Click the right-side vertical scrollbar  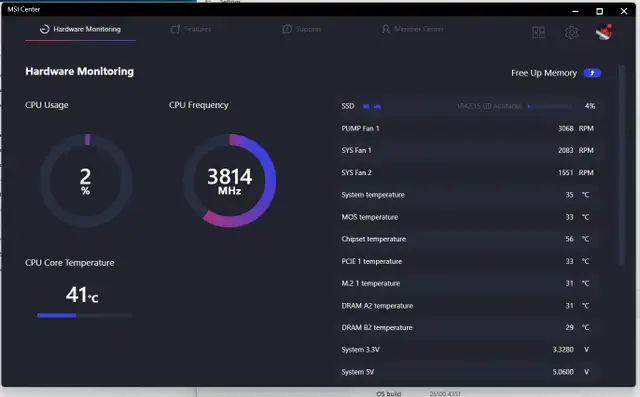click(x=622, y=165)
